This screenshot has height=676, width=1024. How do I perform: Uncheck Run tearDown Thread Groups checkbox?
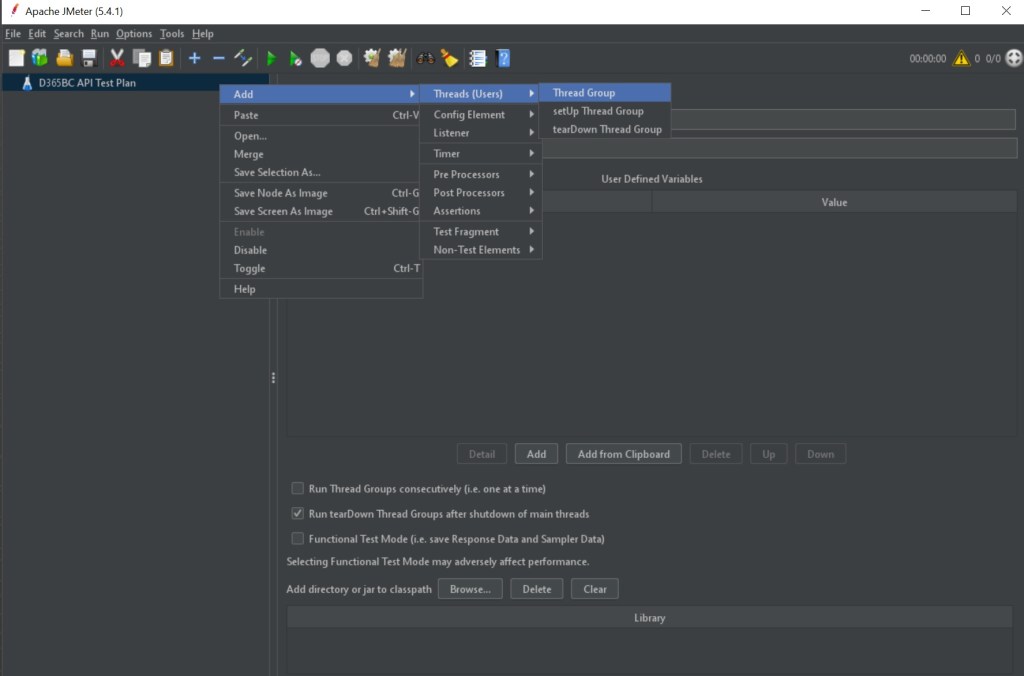point(297,514)
